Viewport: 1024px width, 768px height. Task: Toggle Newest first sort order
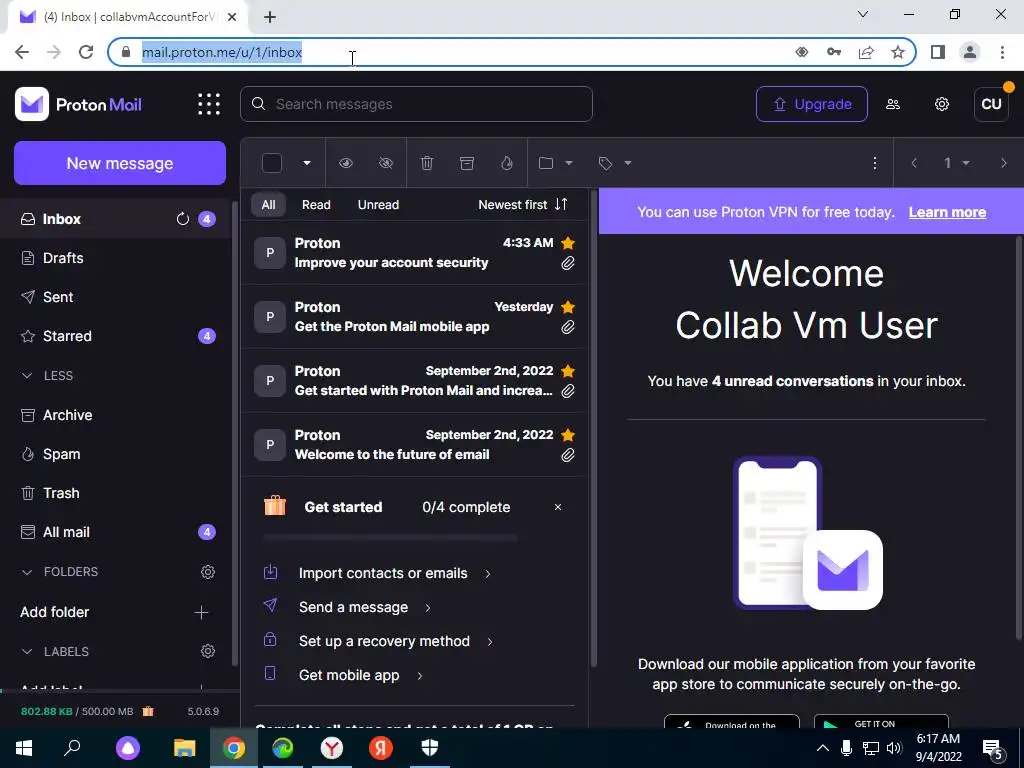(x=522, y=204)
